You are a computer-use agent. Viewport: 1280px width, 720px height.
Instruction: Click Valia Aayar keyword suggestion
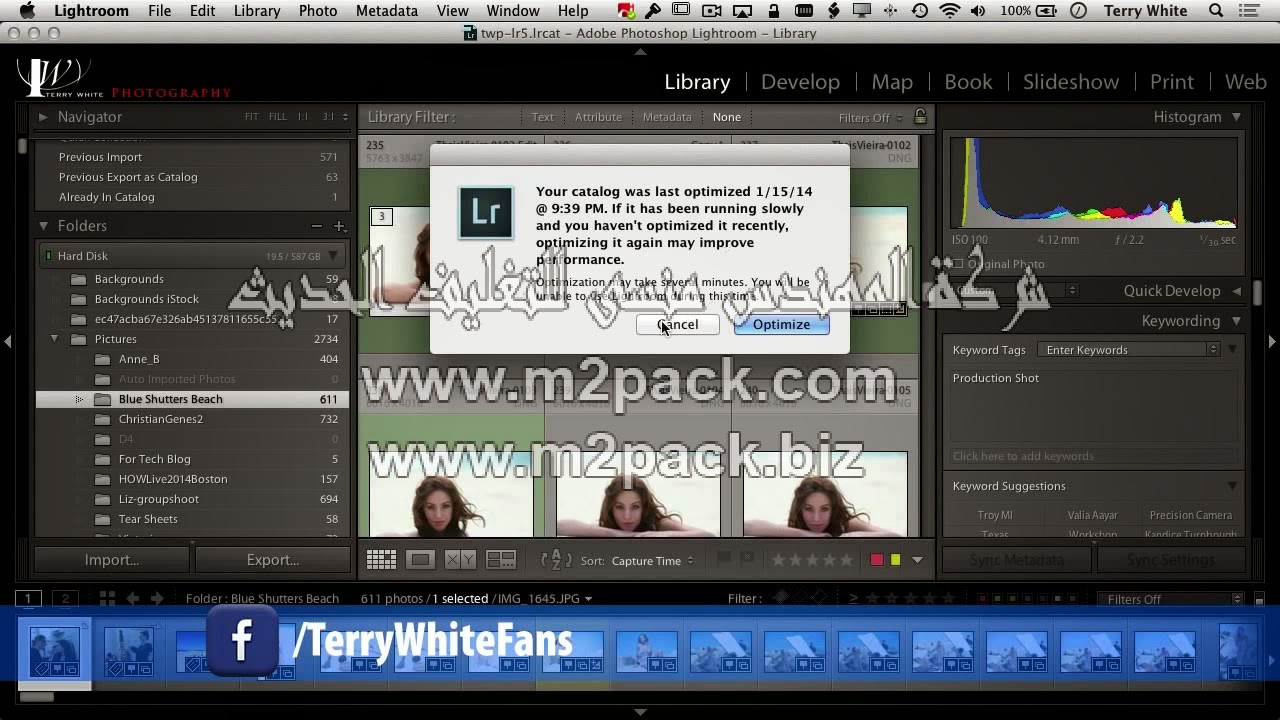point(1092,515)
